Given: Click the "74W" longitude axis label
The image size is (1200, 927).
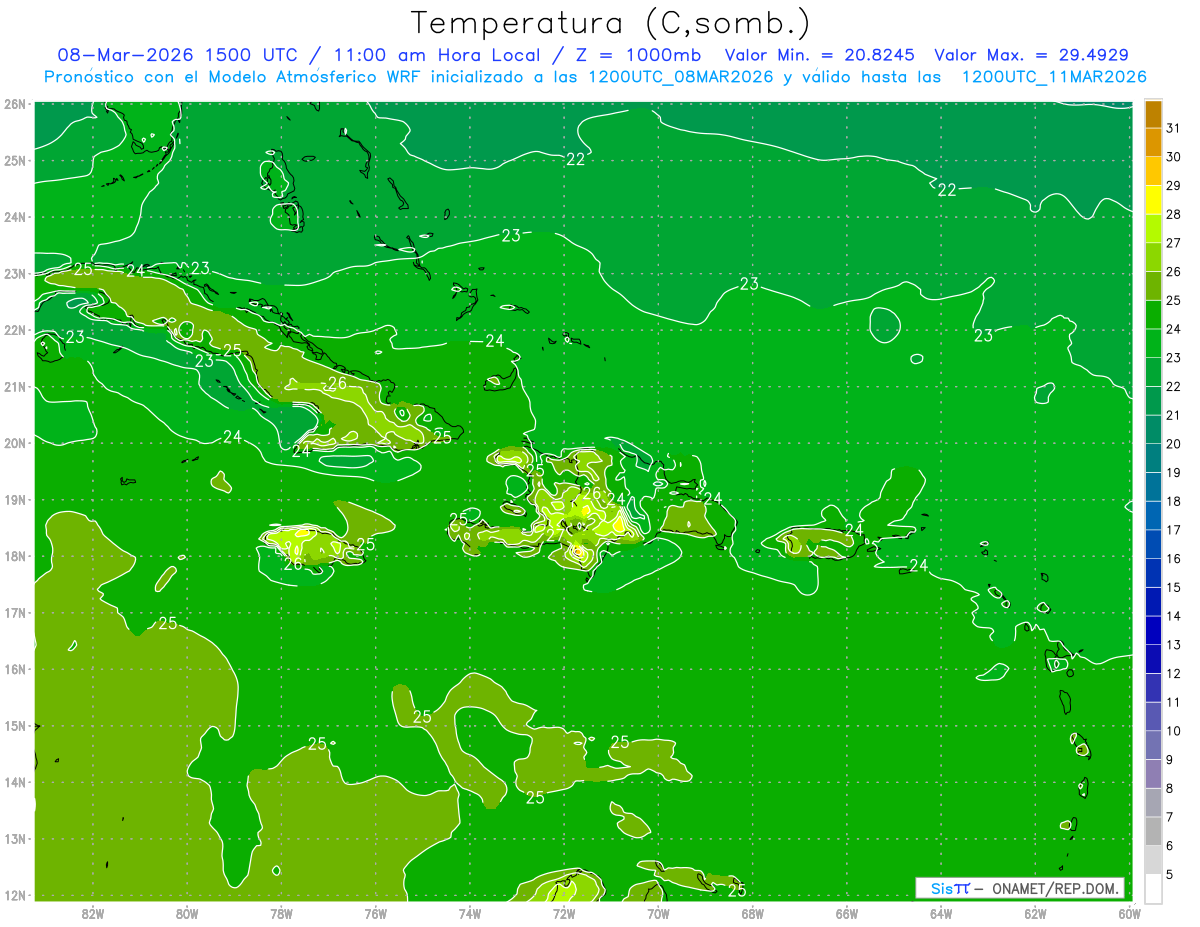Looking at the screenshot, I should [x=470, y=913].
